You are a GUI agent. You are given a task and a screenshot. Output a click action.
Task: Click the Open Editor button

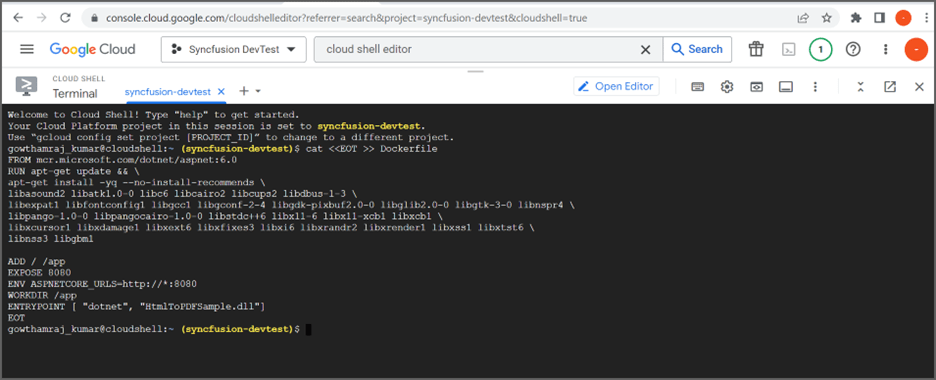[x=617, y=86]
